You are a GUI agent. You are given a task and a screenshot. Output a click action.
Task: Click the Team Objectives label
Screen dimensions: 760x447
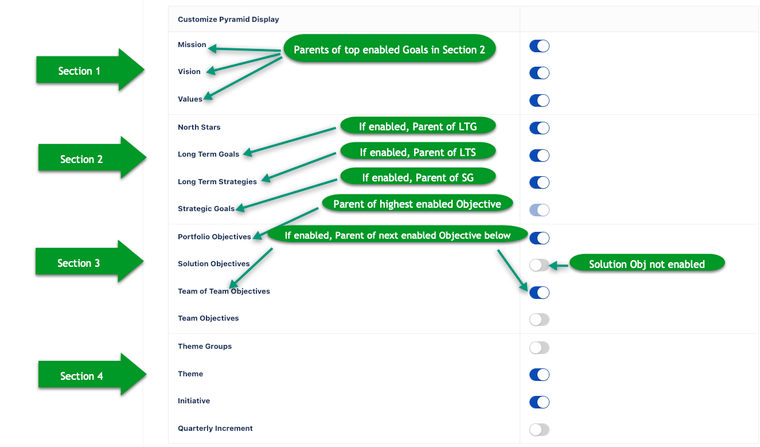tap(208, 319)
